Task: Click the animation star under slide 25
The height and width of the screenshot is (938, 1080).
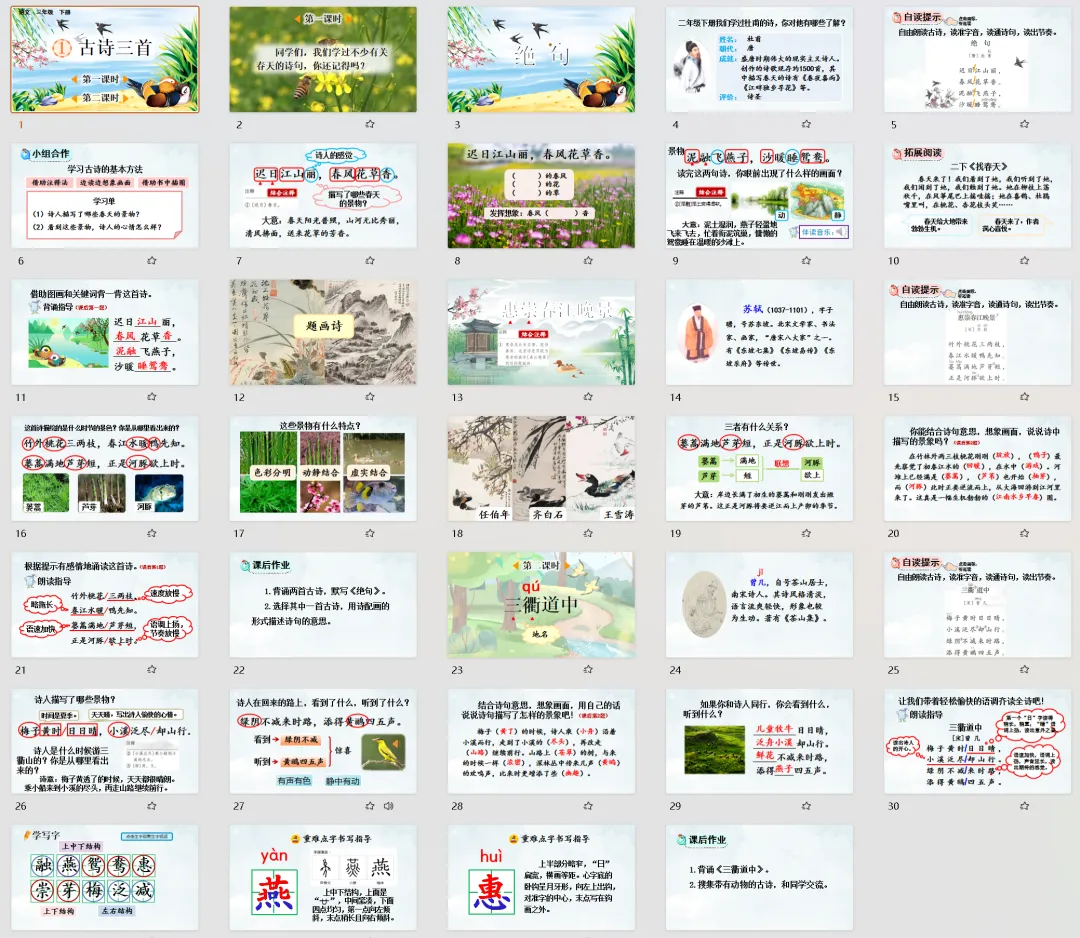Action: pyautogui.click(x=1024, y=669)
